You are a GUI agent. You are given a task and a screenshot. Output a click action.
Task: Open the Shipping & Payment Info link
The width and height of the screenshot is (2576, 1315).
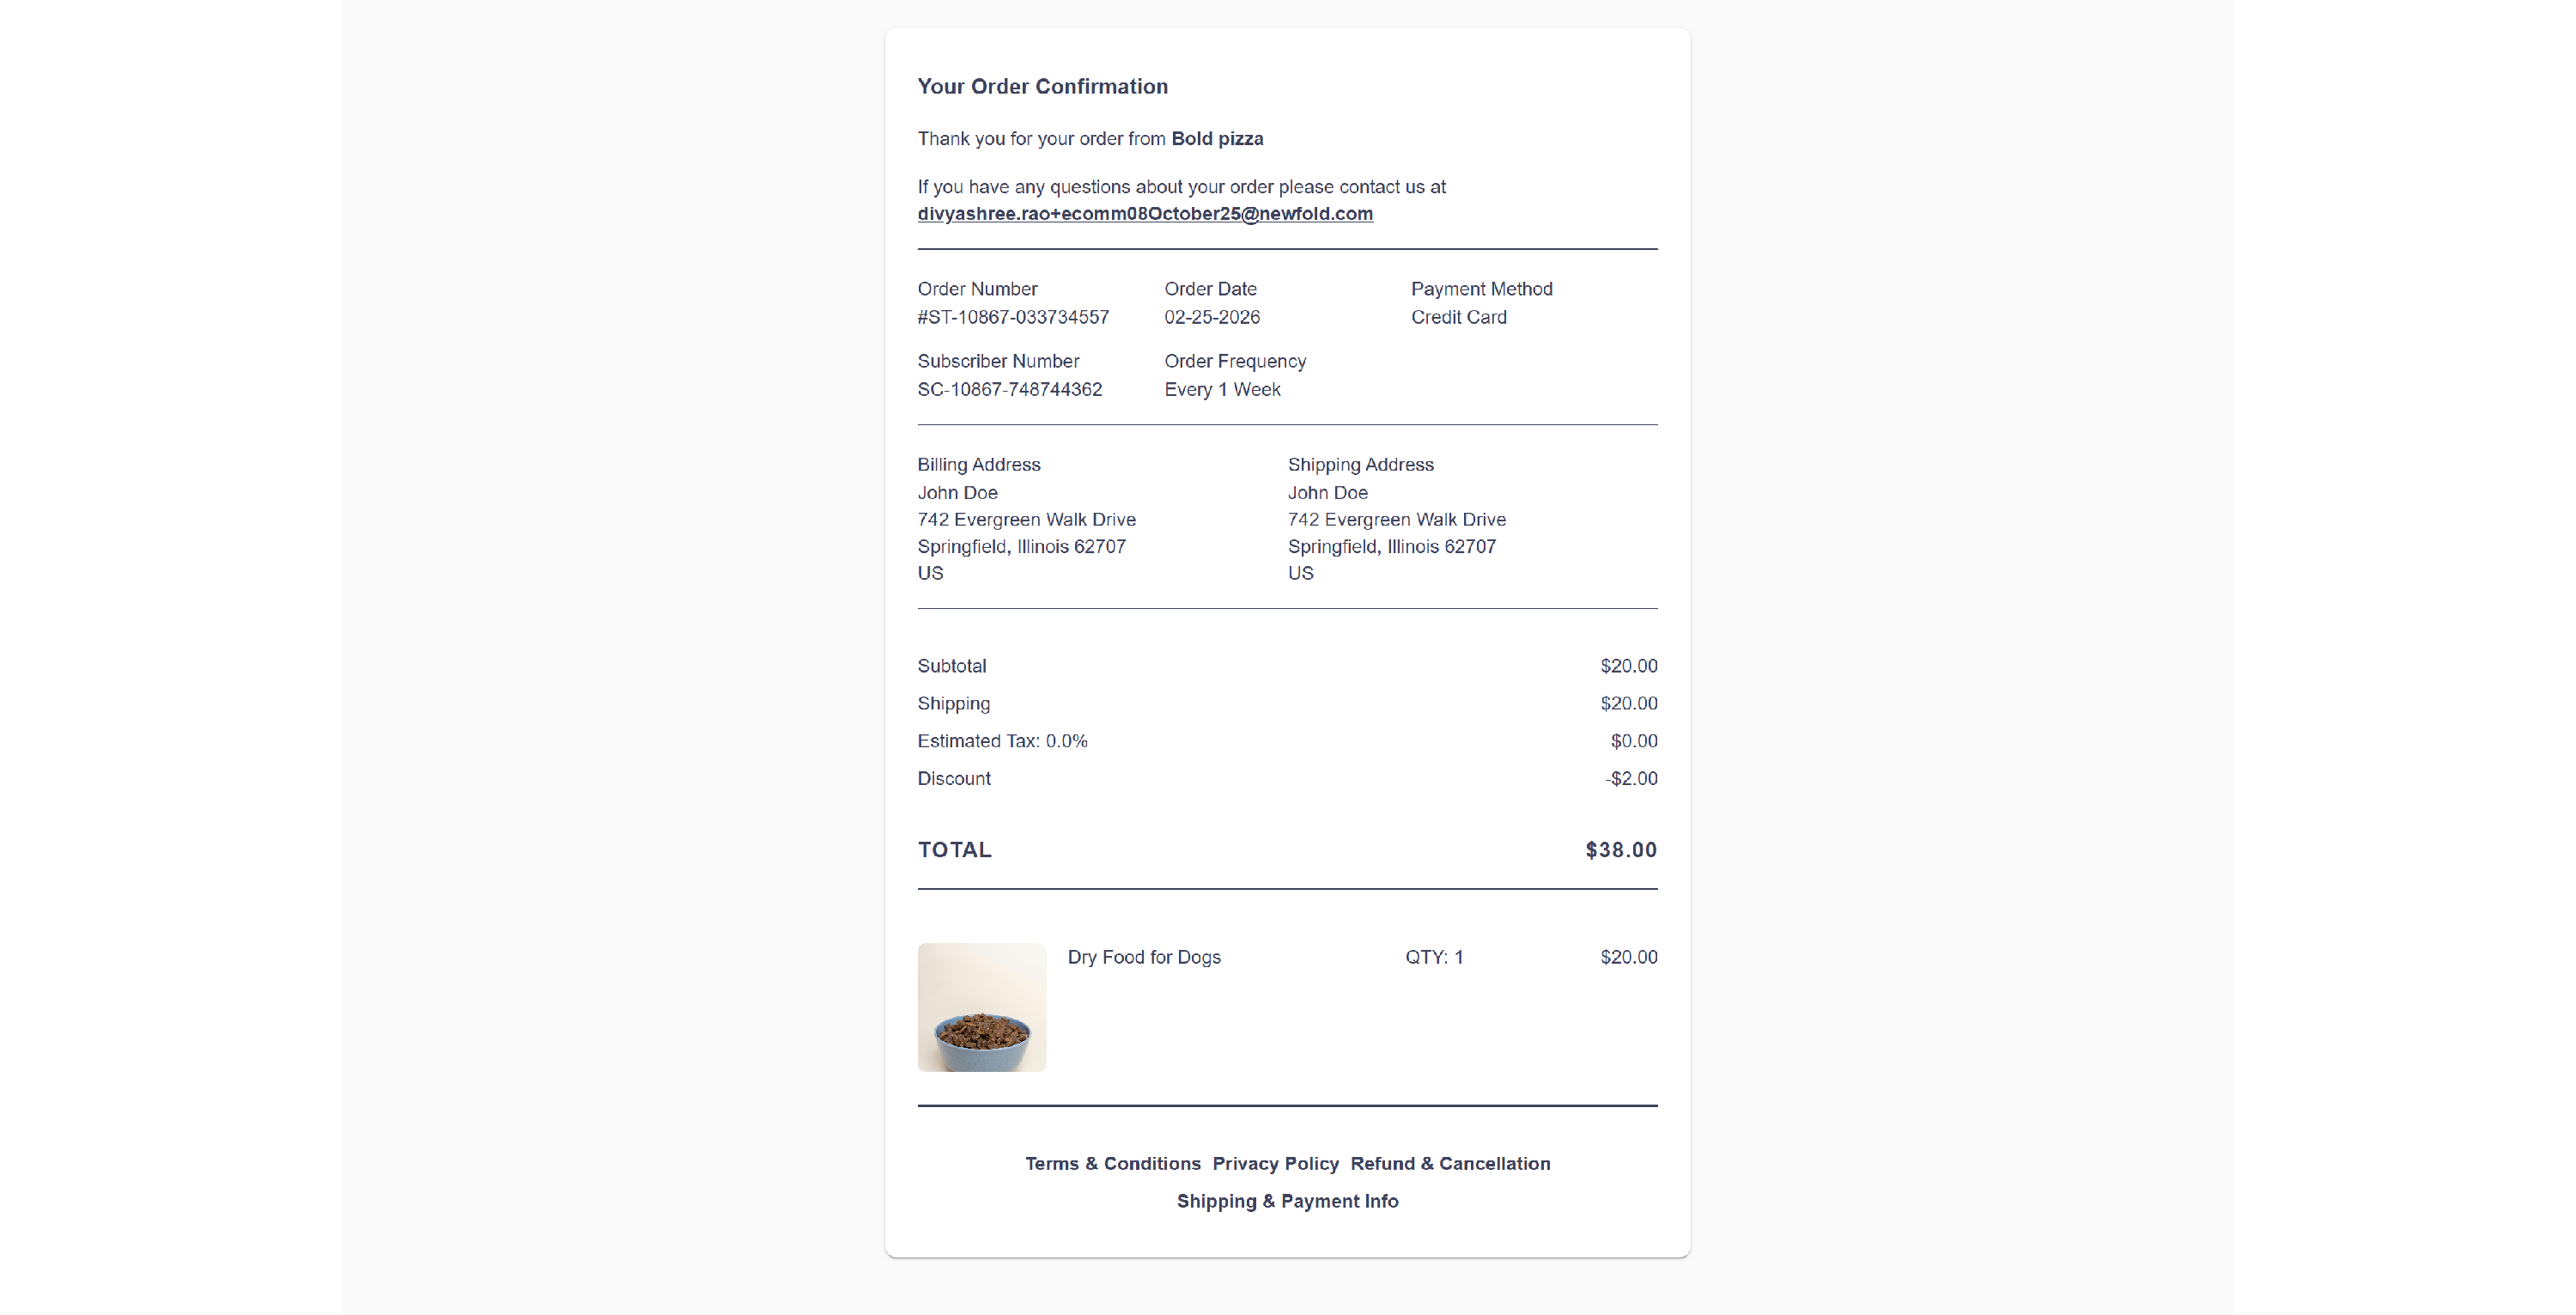coord(1287,1201)
